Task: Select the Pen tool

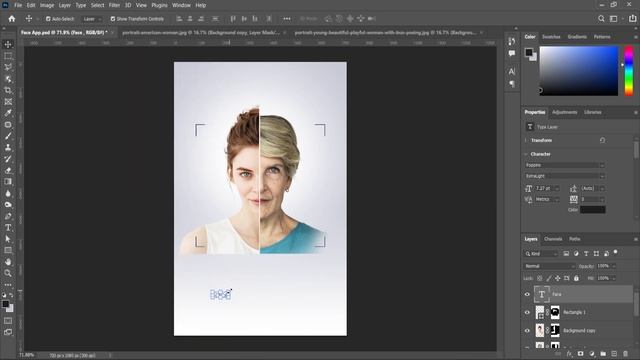Action: 8,216
